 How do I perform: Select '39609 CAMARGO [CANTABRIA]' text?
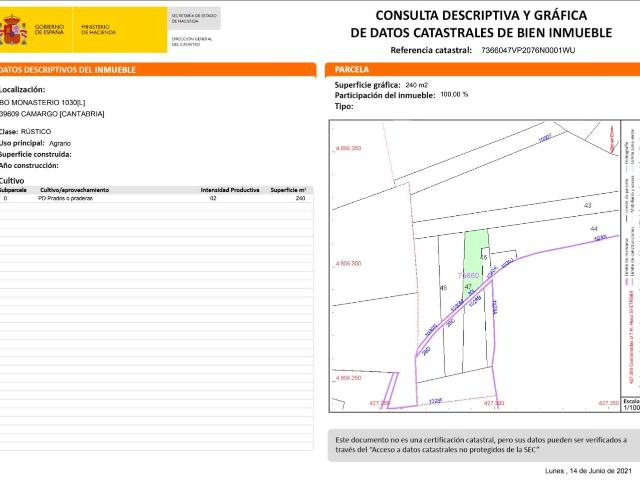52,114
